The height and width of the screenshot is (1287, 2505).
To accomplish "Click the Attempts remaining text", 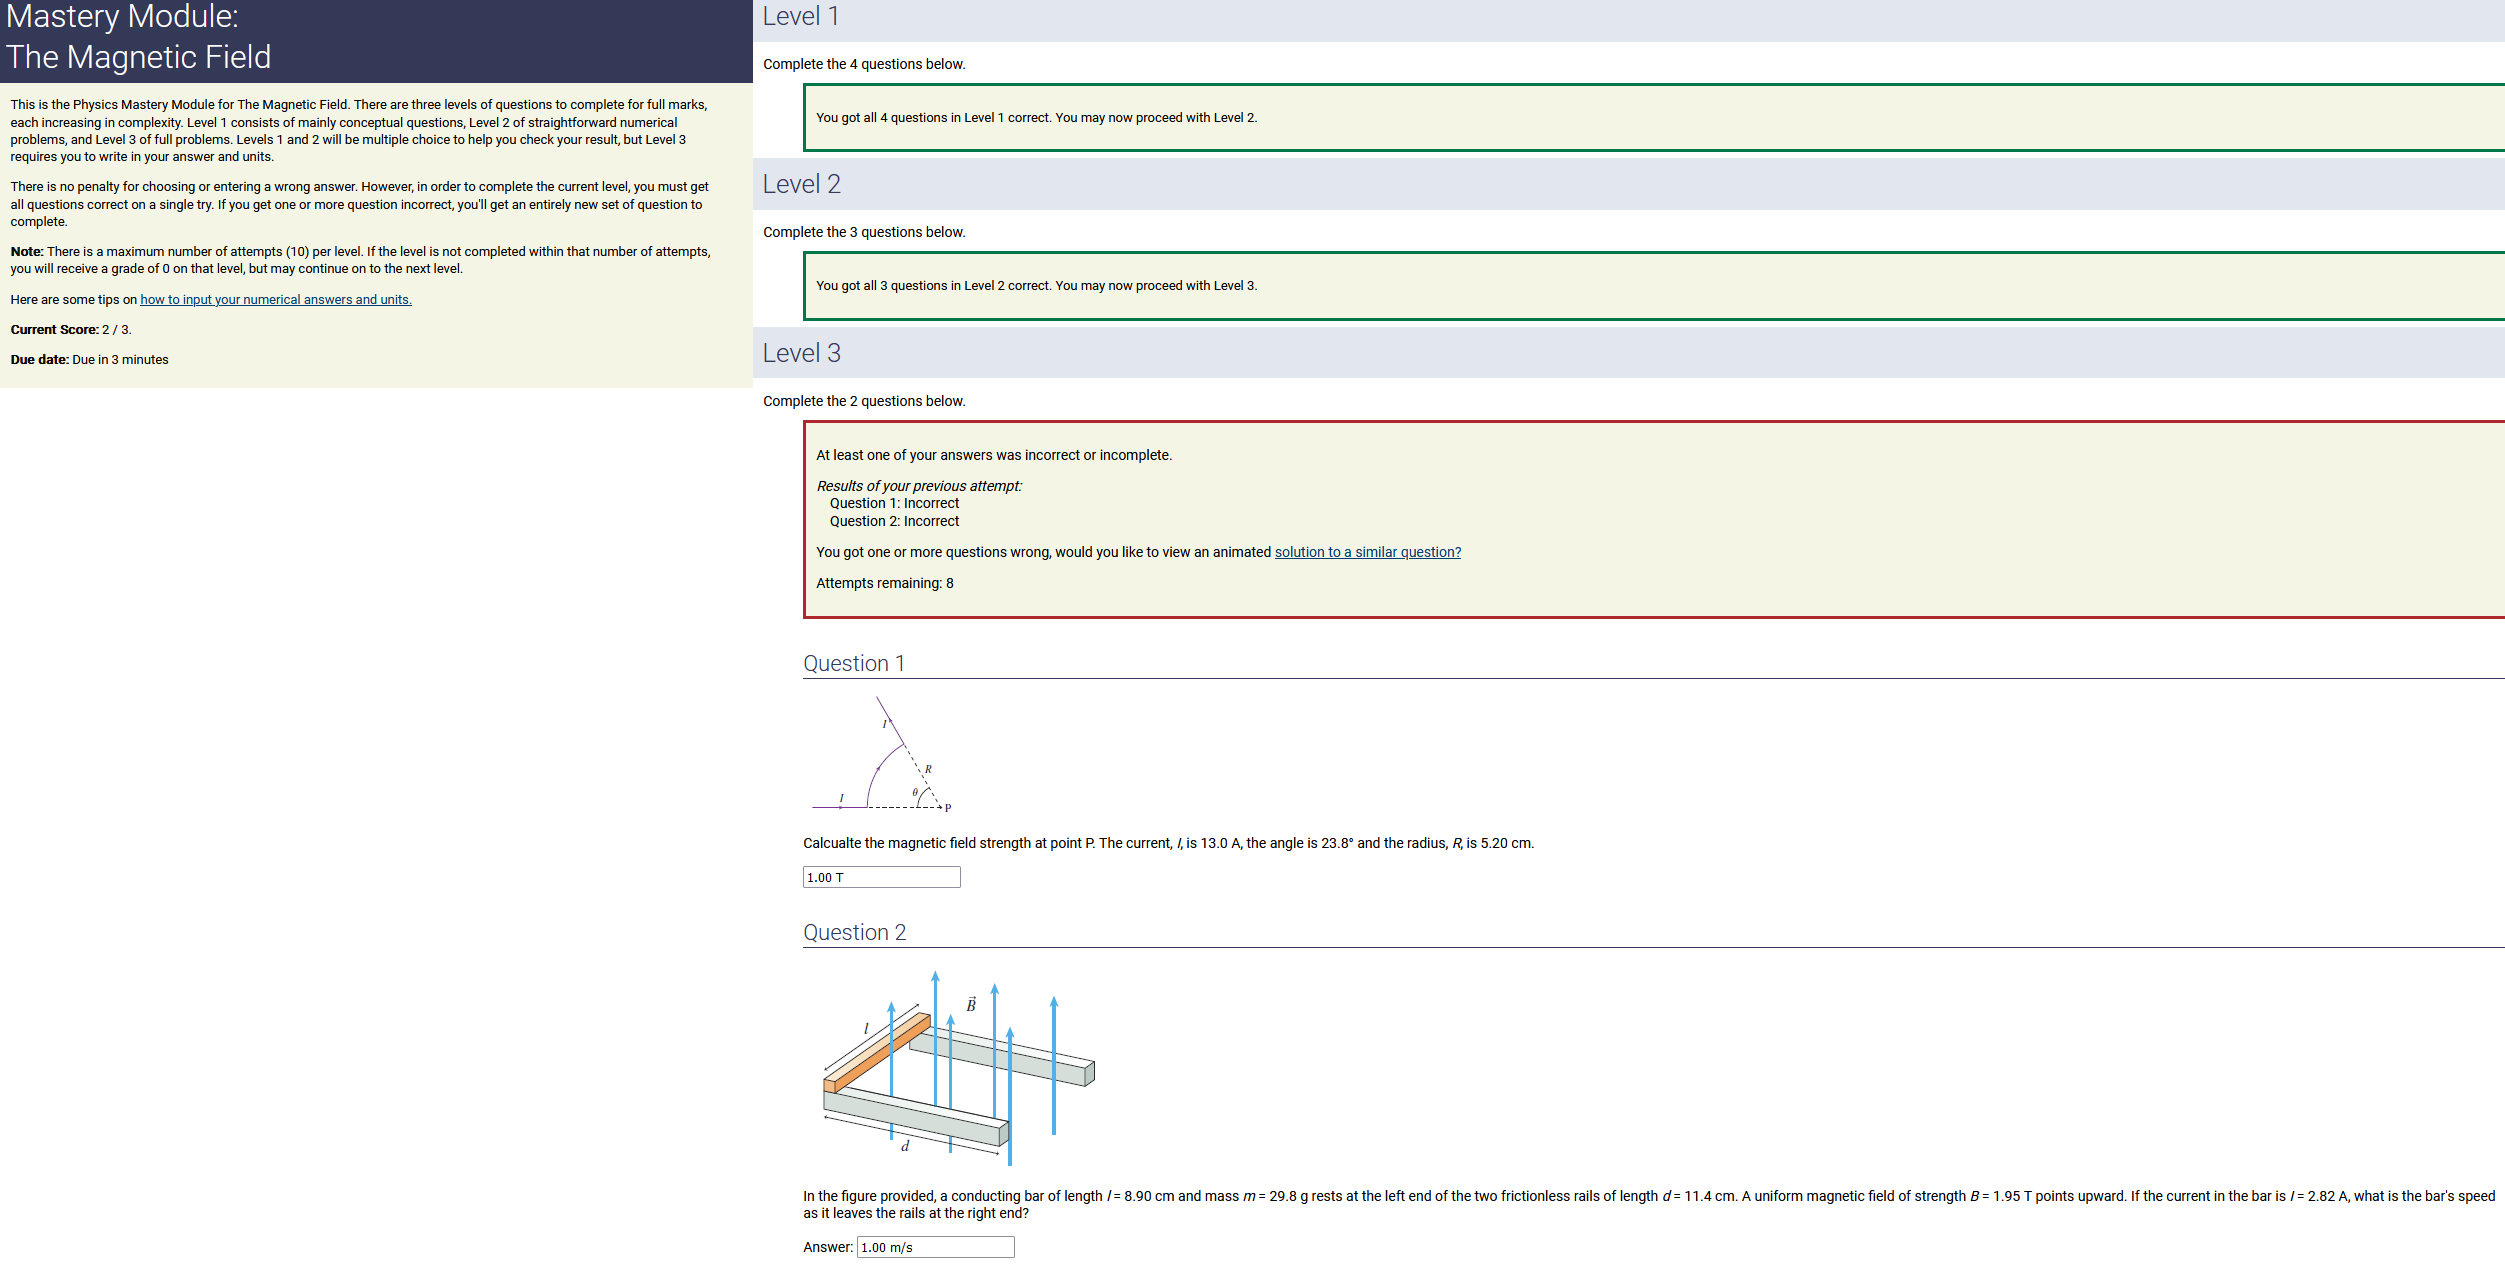I will [884, 583].
